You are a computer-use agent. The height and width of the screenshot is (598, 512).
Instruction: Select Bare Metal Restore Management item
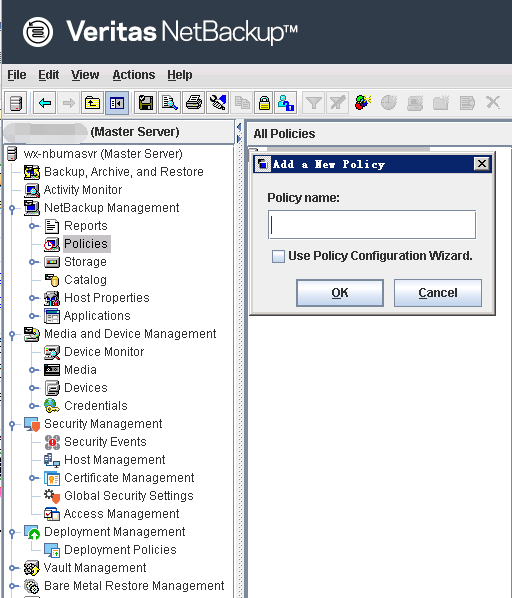click(134, 586)
